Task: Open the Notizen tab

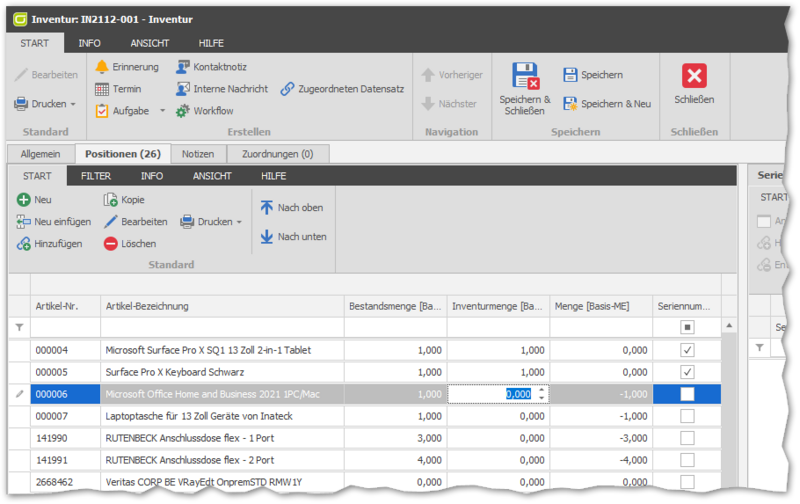Action: pyautogui.click(x=198, y=154)
